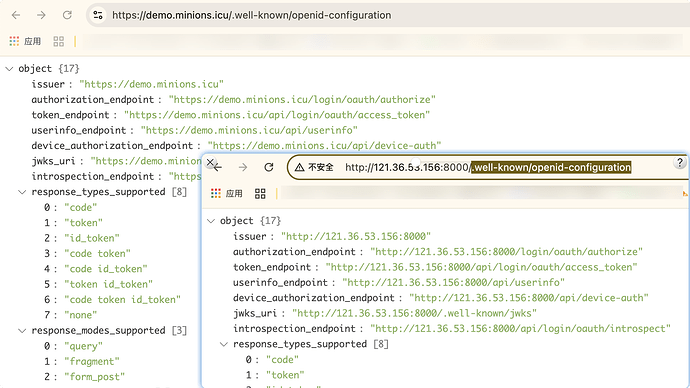Click the forward arrow in main browser
Image resolution: width=690 pixels, height=388 pixels.
pyautogui.click(x=41, y=15)
